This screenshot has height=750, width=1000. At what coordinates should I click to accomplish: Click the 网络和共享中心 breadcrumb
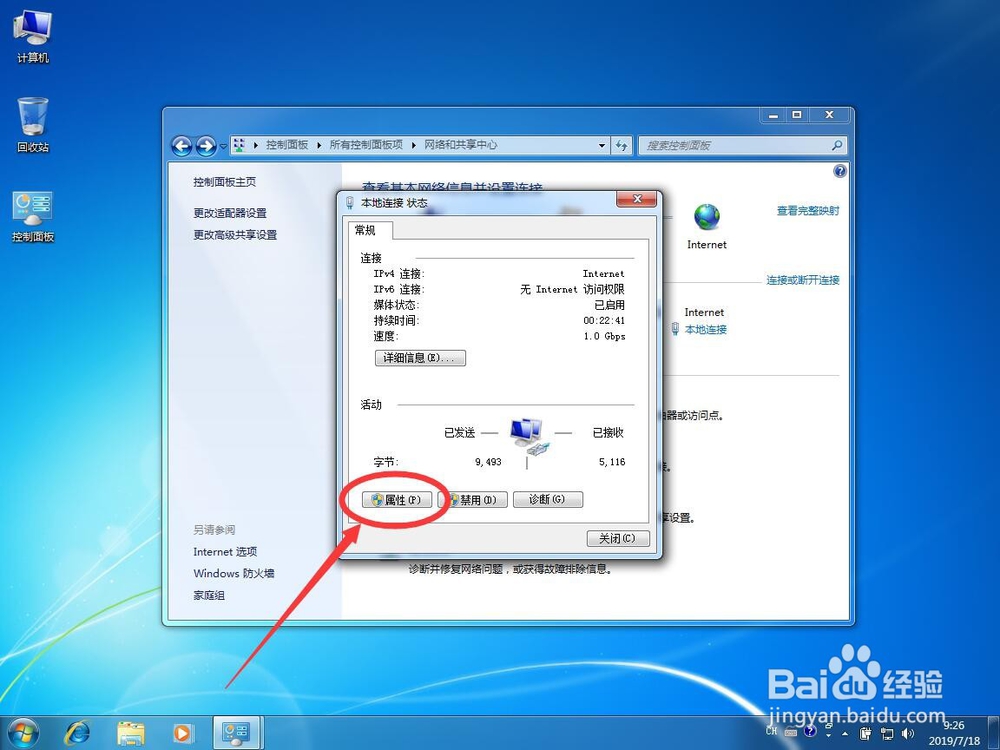point(460,145)
